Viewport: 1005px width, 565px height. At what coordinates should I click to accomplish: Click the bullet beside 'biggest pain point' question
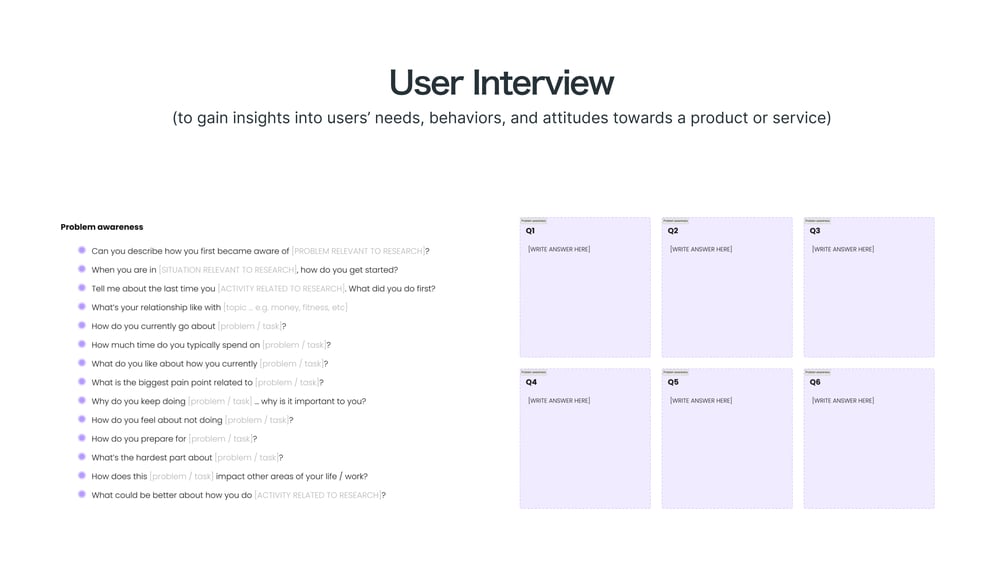pos(82,382)
